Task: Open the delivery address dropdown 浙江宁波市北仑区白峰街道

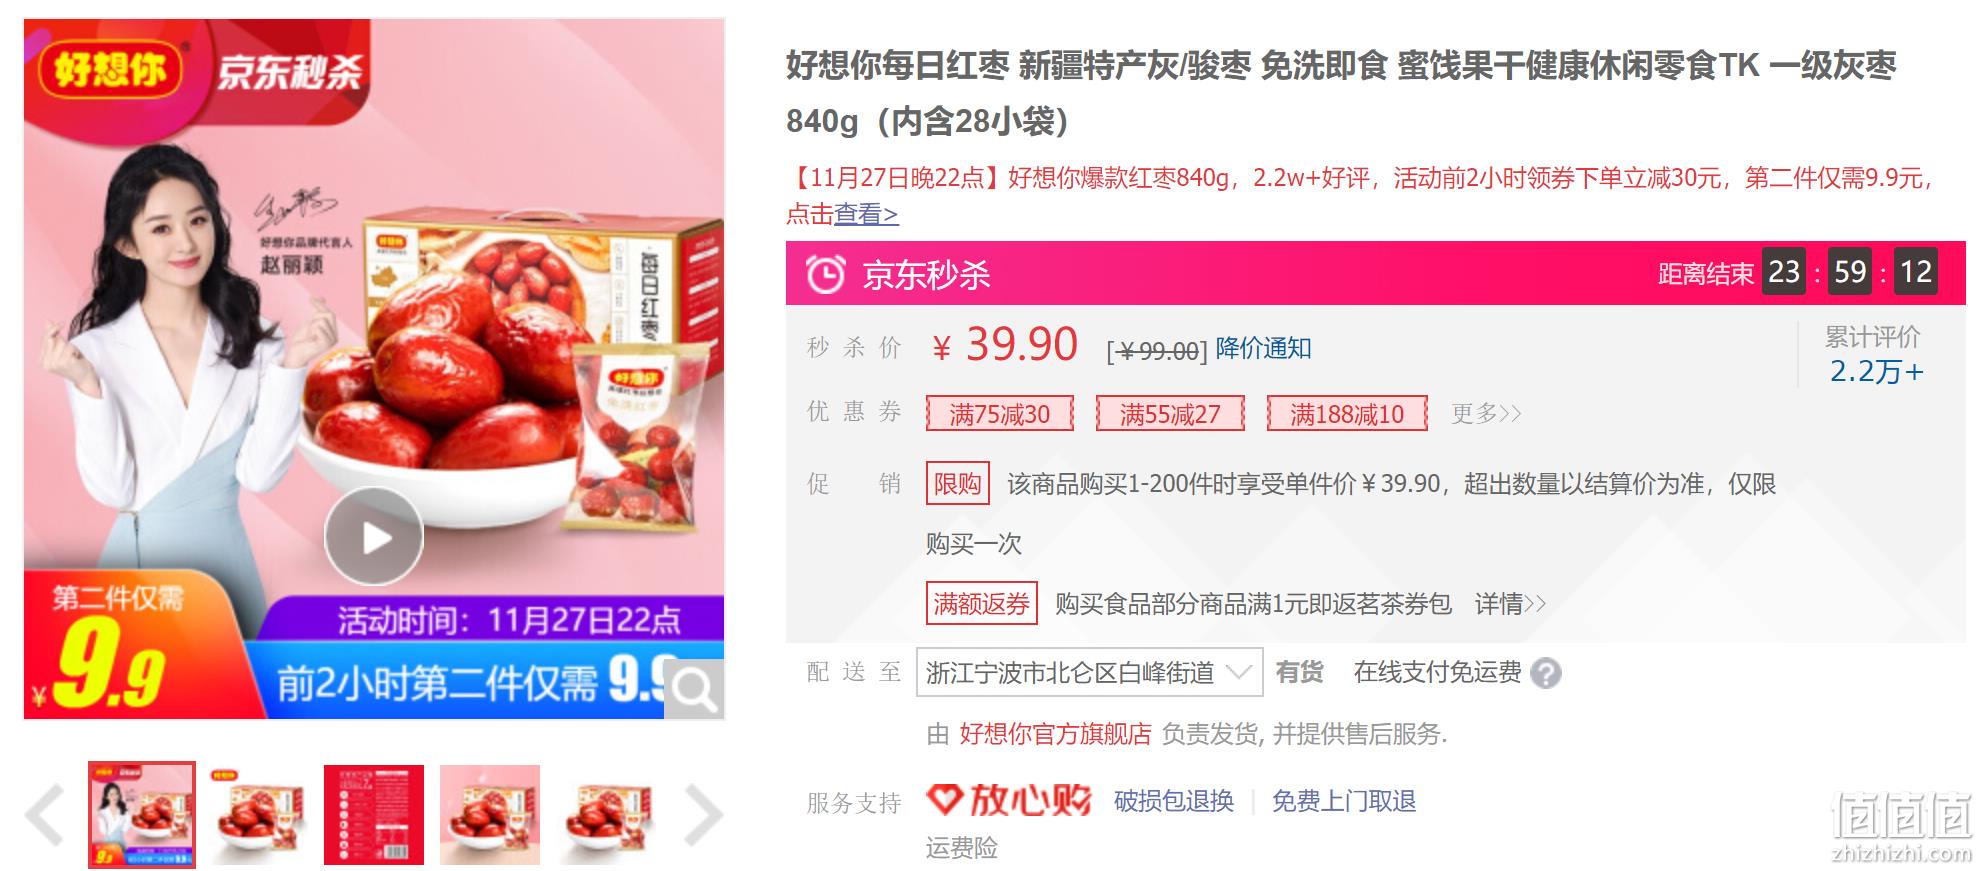Action: coord(1089,672)
